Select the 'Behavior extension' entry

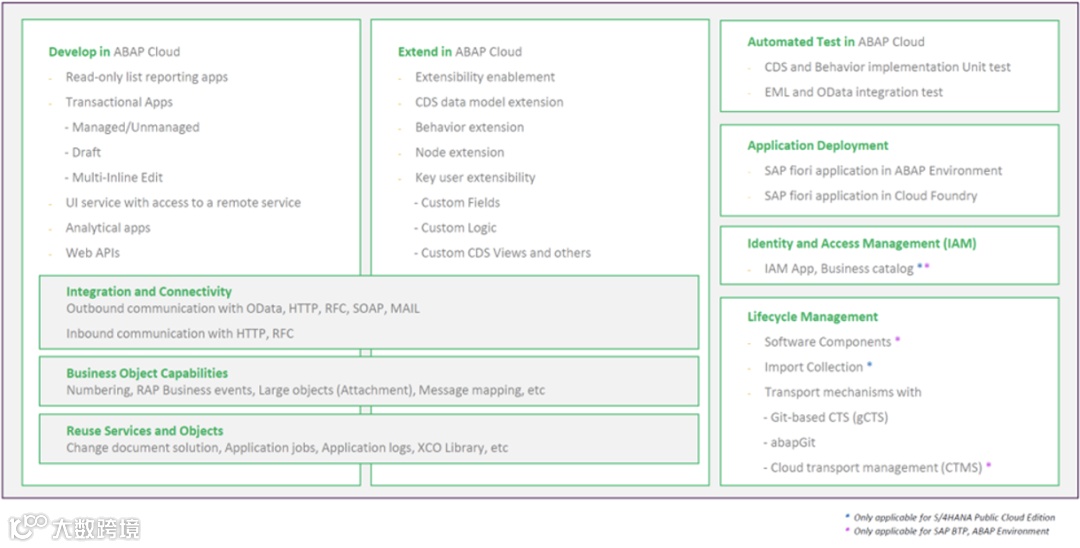point(469,127)
